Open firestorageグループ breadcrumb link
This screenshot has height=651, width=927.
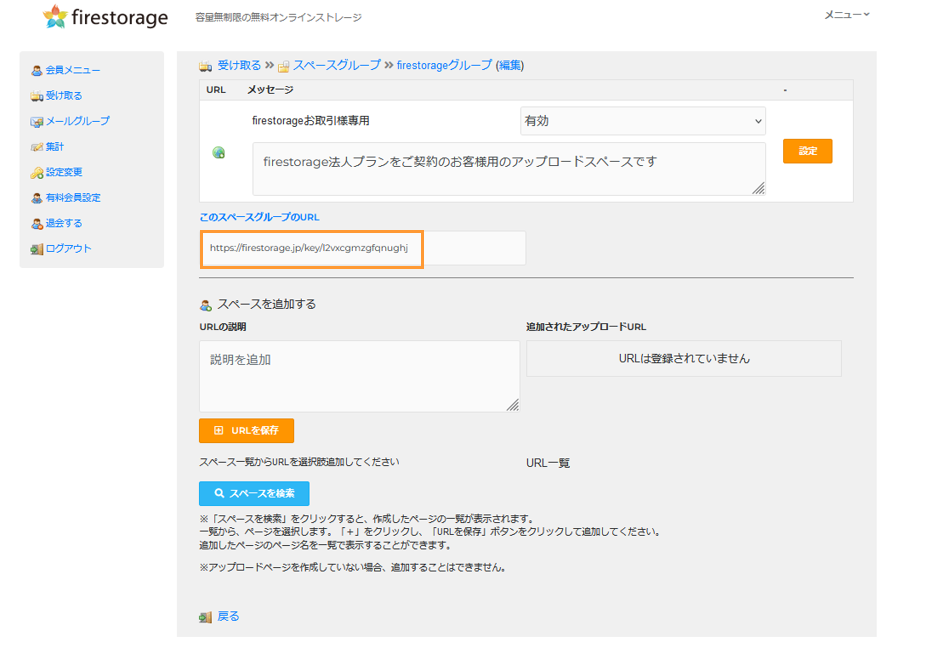pyautogui.click(x=444, y=65)
